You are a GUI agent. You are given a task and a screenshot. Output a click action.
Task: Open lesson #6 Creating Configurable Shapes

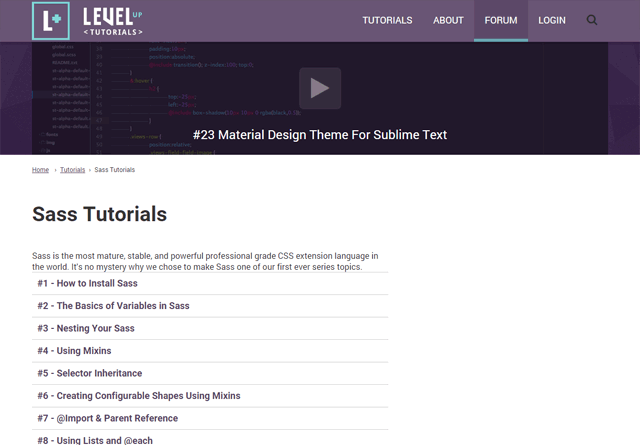[139, 396]
